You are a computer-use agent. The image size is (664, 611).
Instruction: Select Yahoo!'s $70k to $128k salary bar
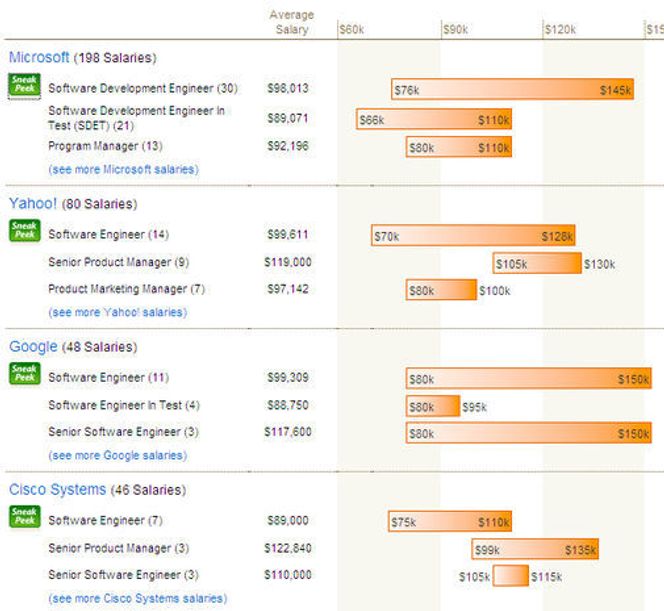click(x=473, y=235)
